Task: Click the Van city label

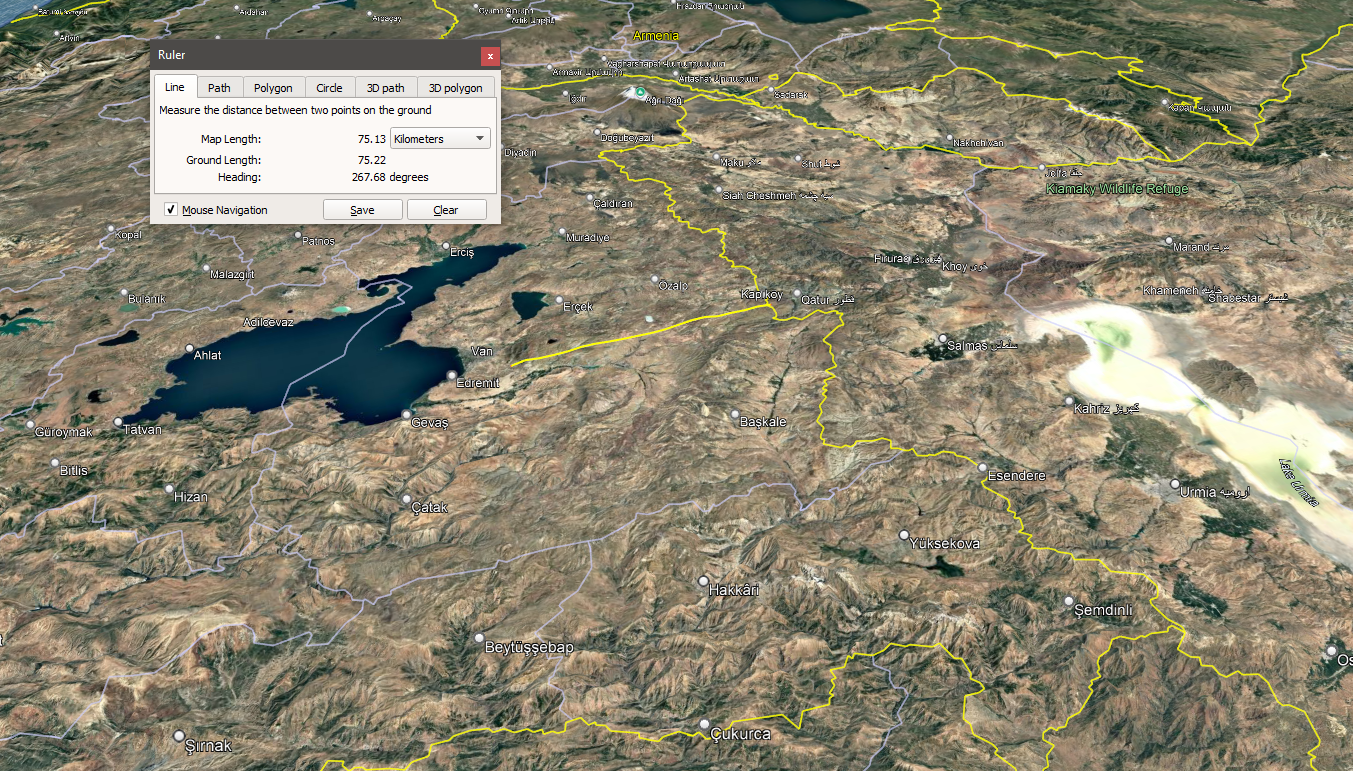Action: pos(483,351)
